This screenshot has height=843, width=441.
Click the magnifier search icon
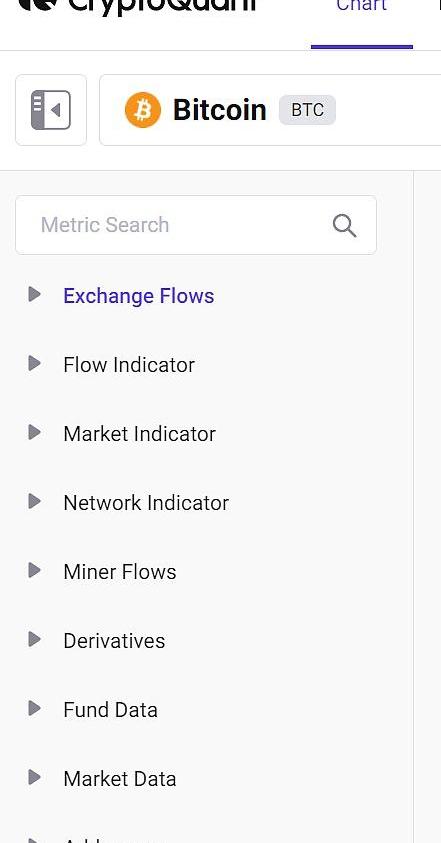[x=344, y=225]
